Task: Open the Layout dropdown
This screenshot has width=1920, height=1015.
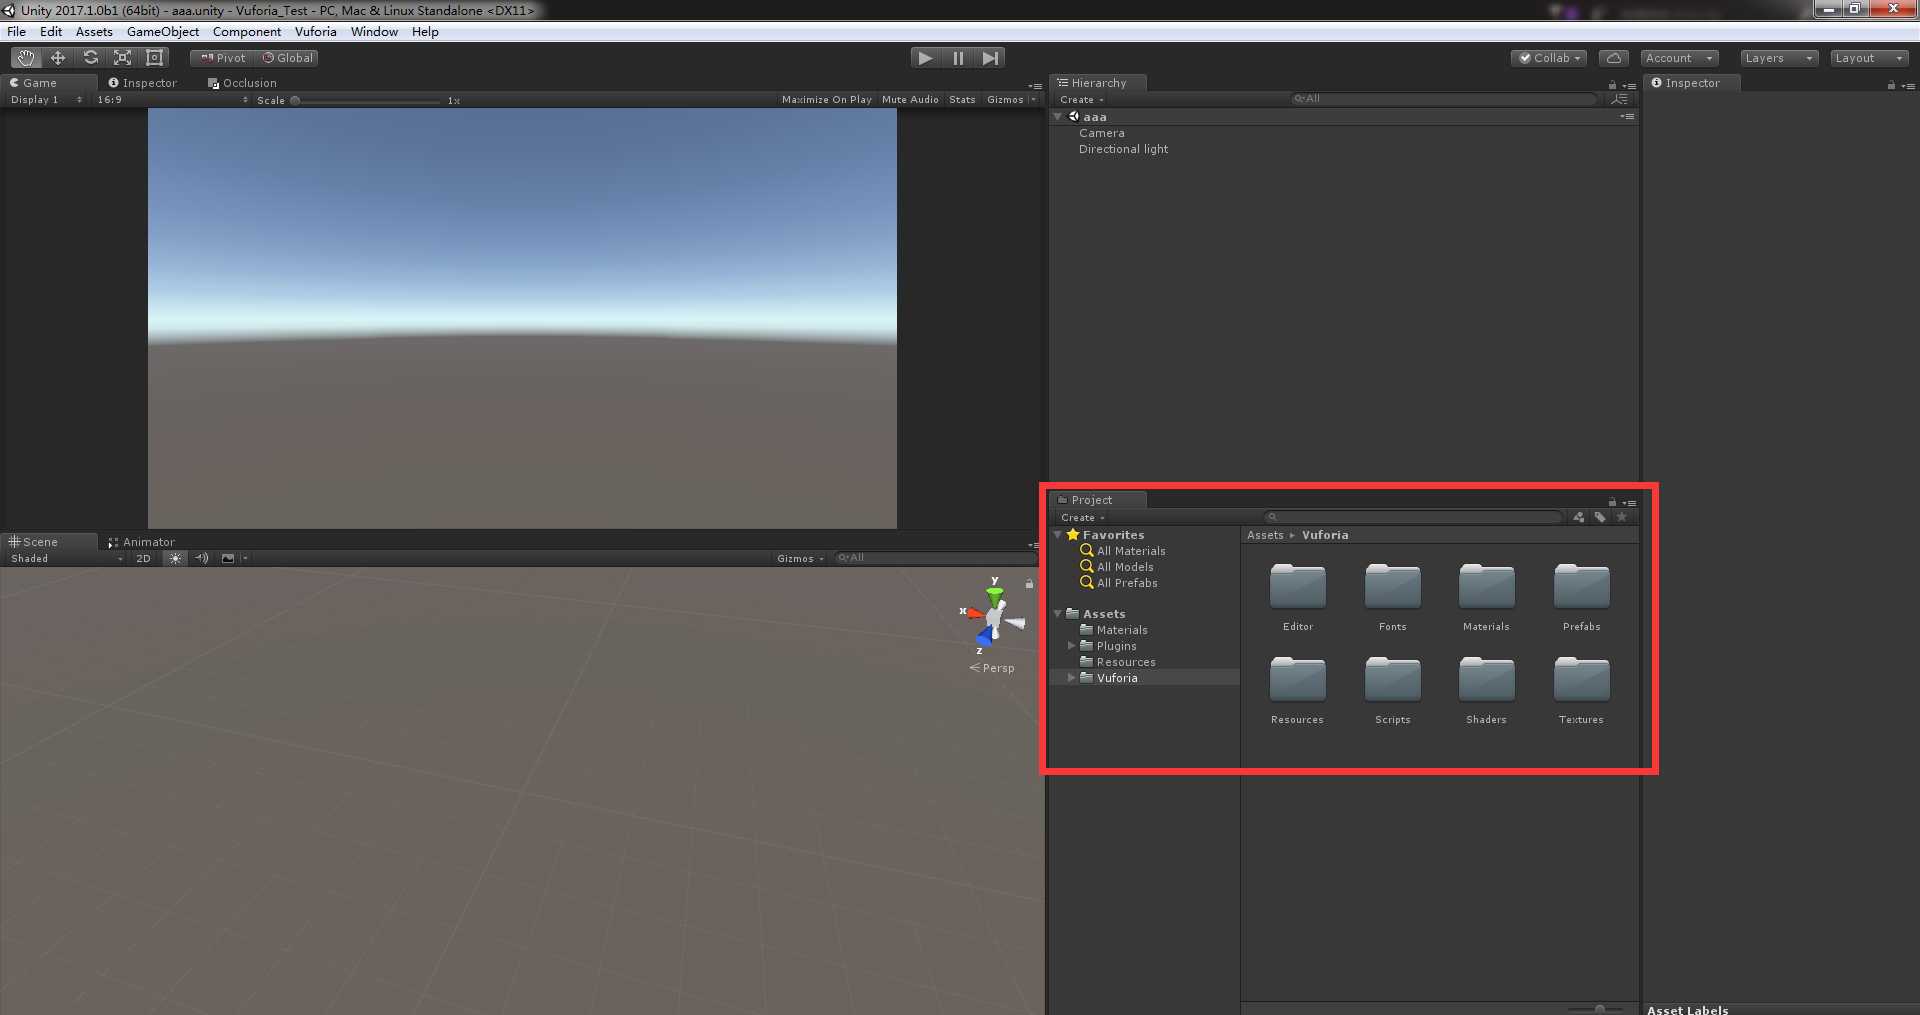Action: [1870, 58]
